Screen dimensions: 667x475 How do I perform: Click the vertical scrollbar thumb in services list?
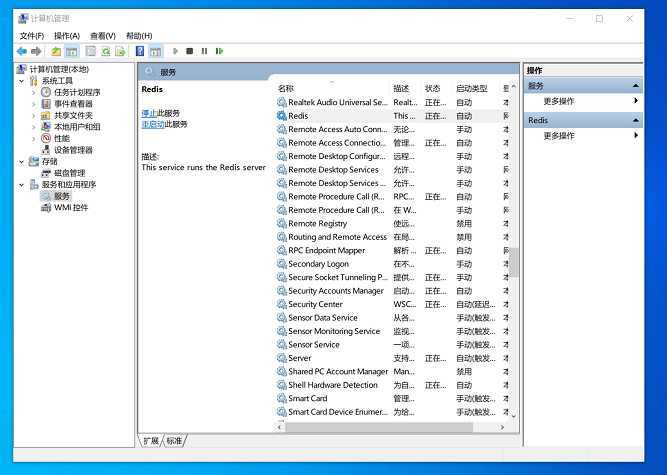coord(514,262)
